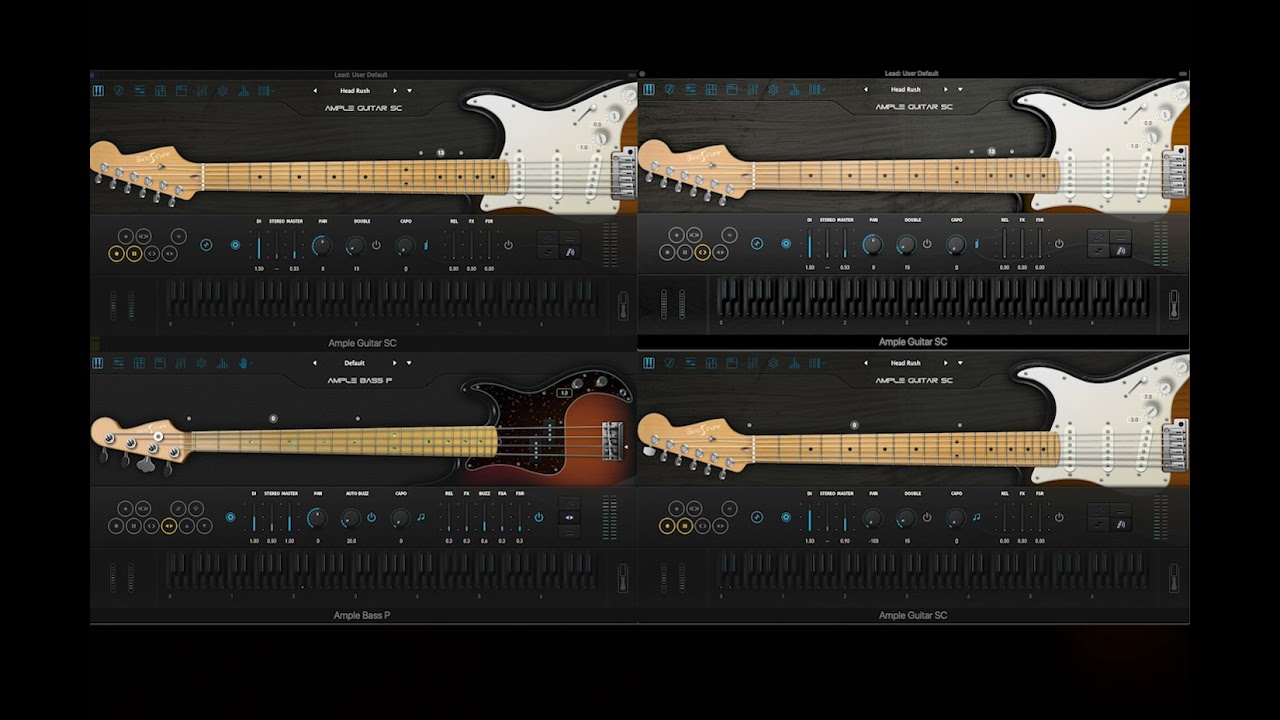Click the capo position 0 marker above the Ample Bass P fretboard
This screenshot has height=720, width=1280.
273,418
